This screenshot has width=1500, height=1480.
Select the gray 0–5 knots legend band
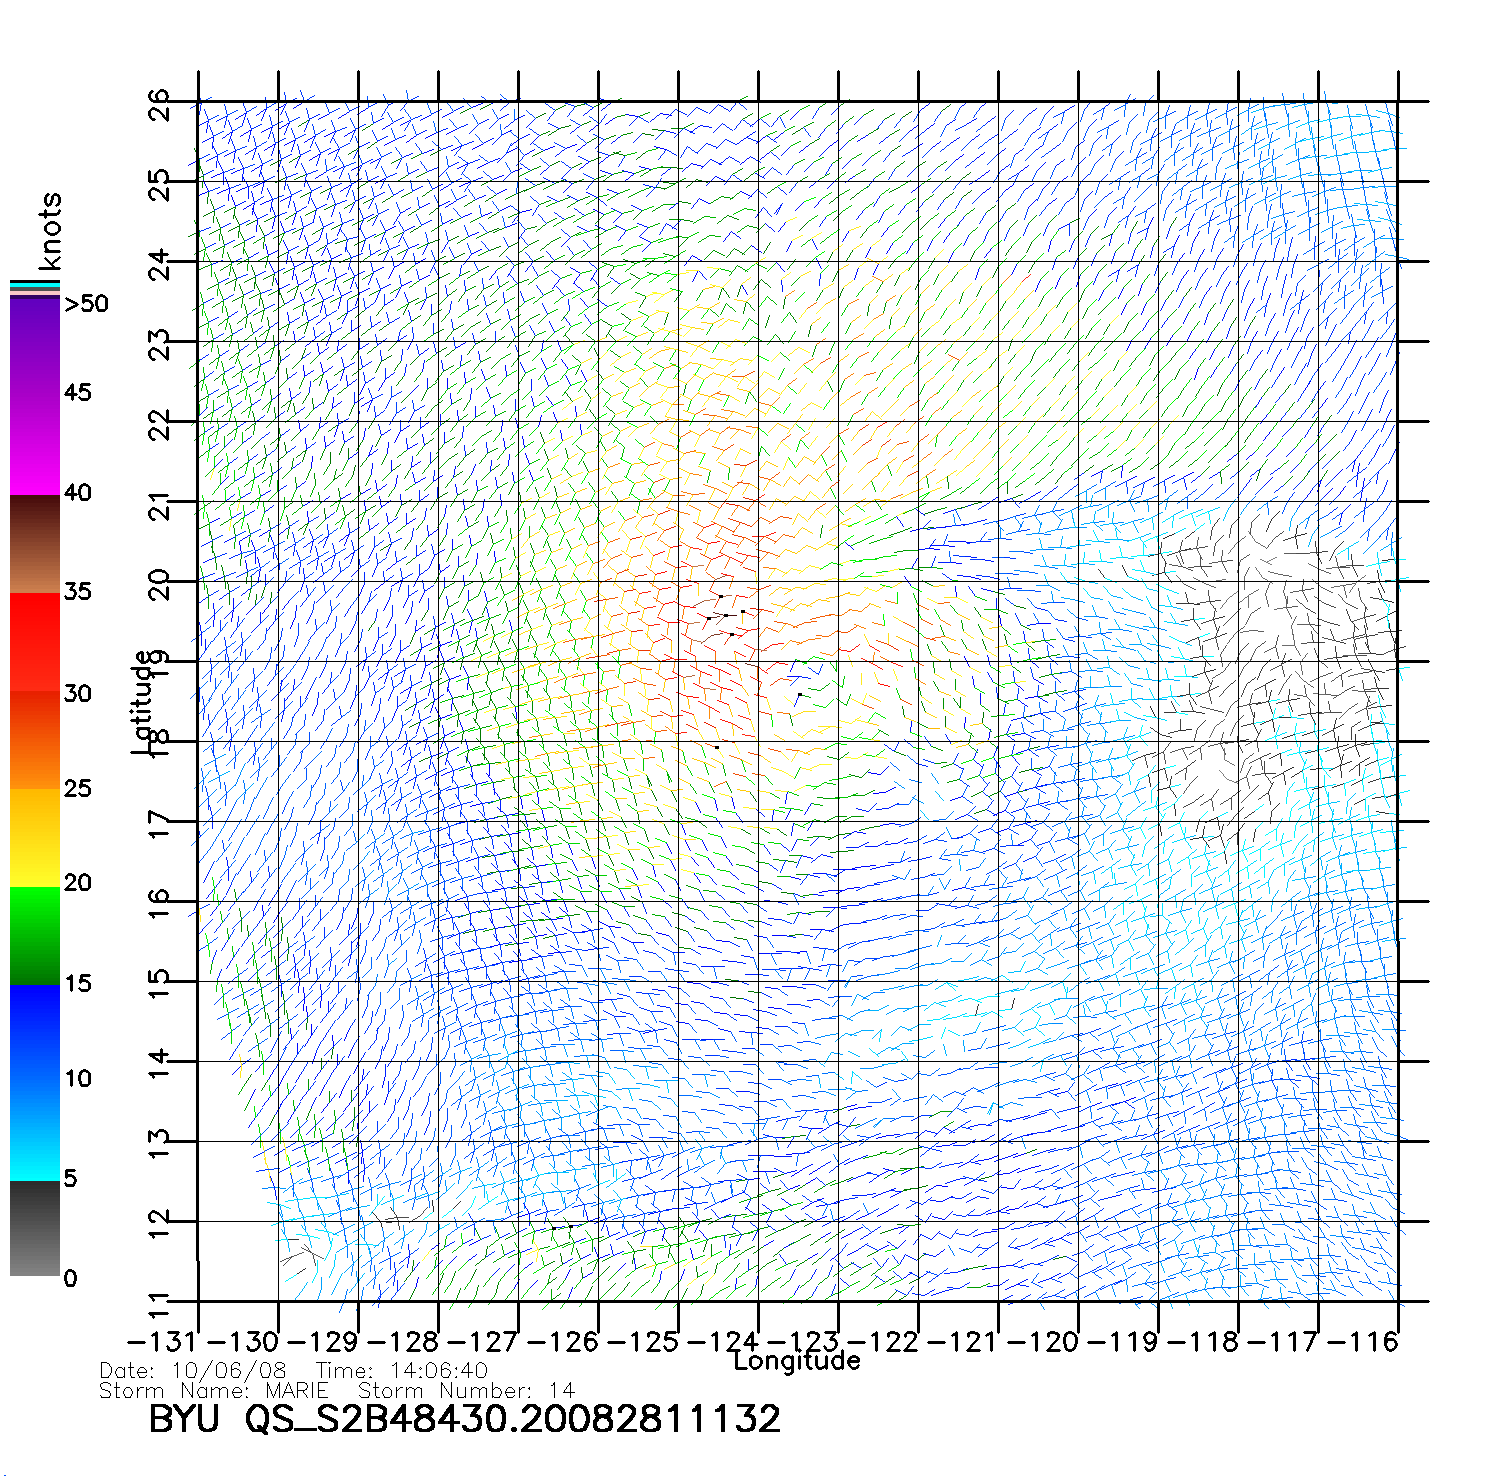pyautogui.click(x=34, y=1228)
